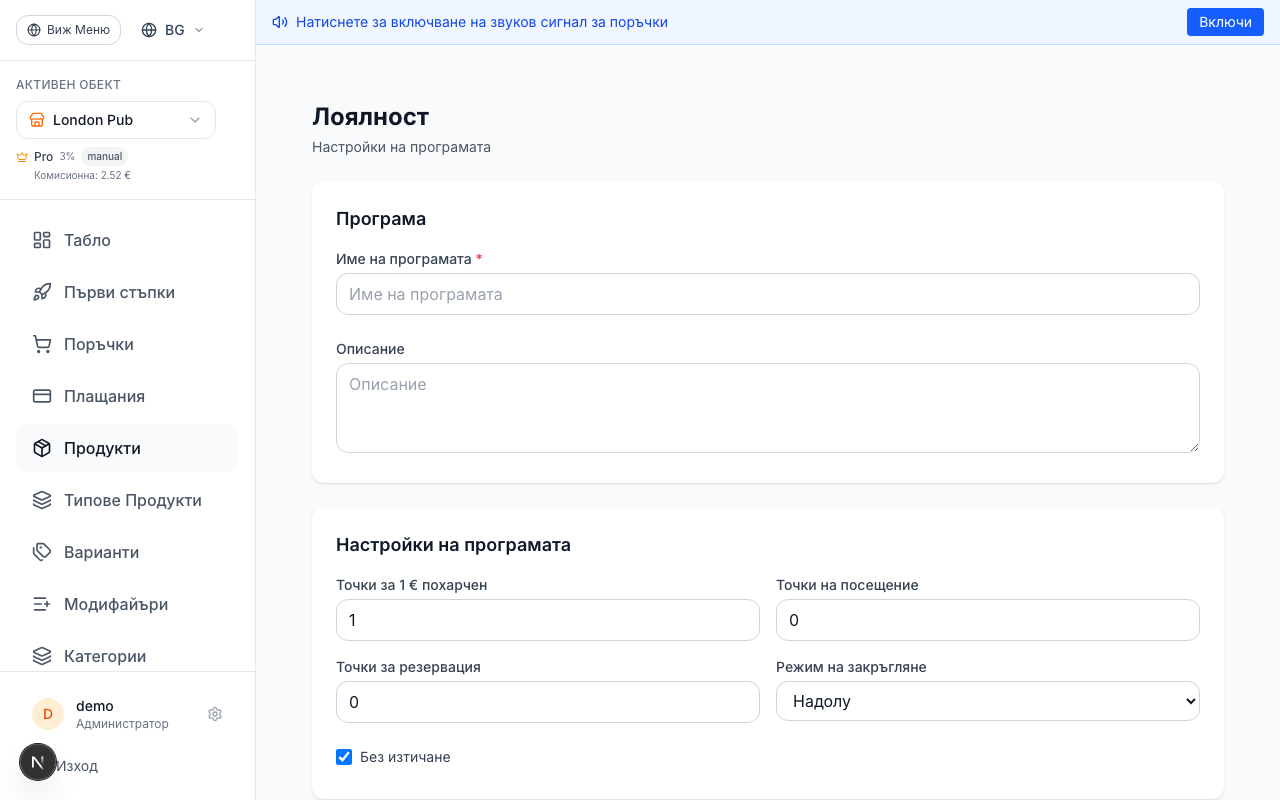
Task: Open the BG language dropdown
Action: [x=173, y=30]
